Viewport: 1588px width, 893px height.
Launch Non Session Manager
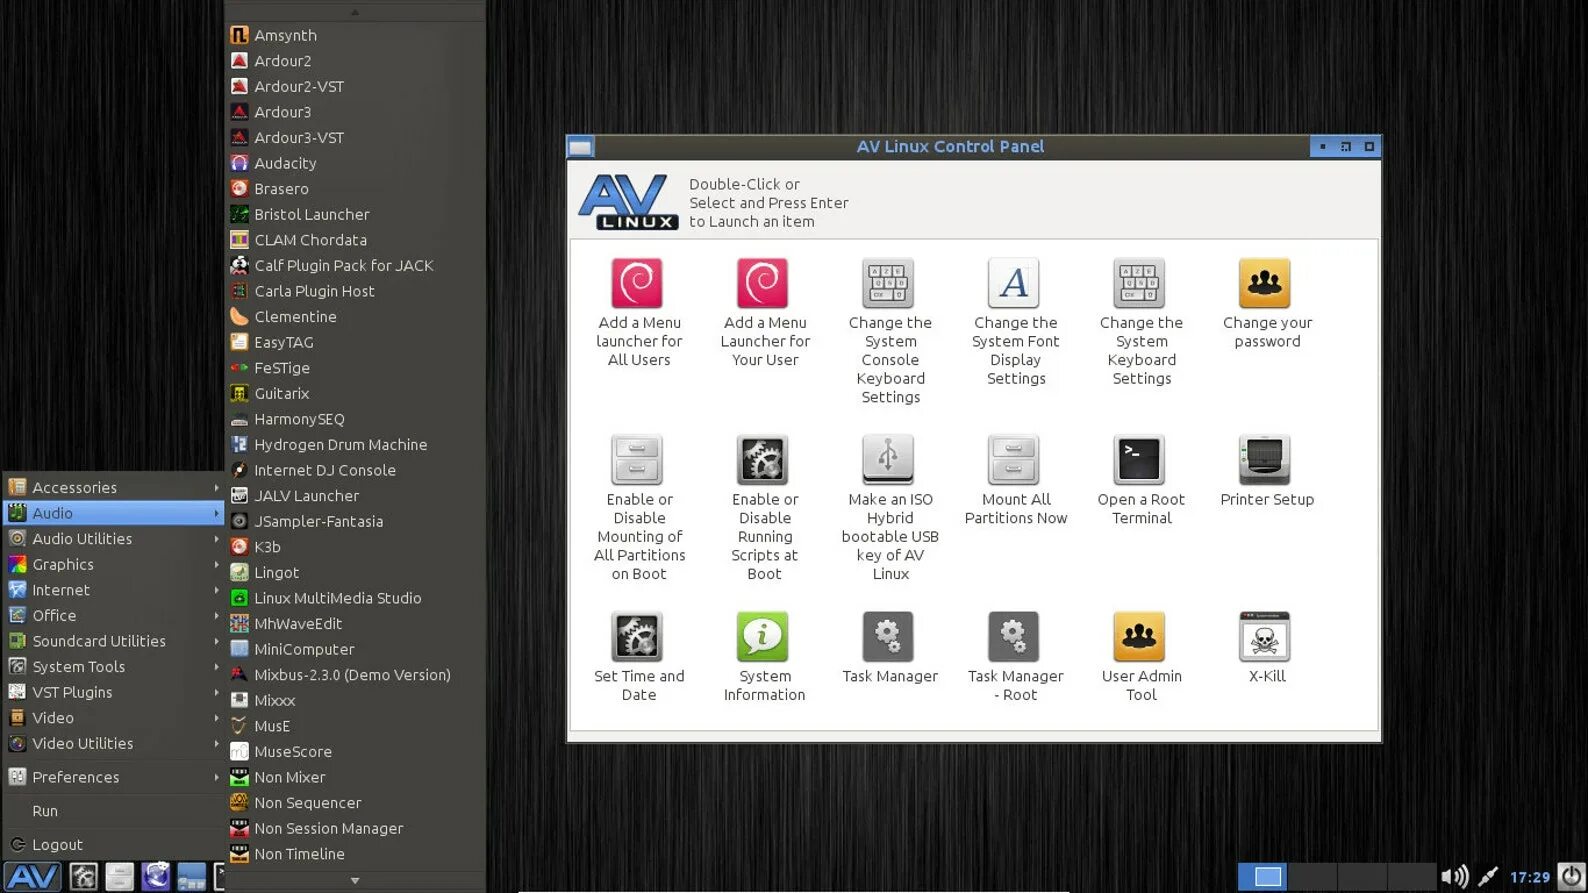(x=355, y=828)
